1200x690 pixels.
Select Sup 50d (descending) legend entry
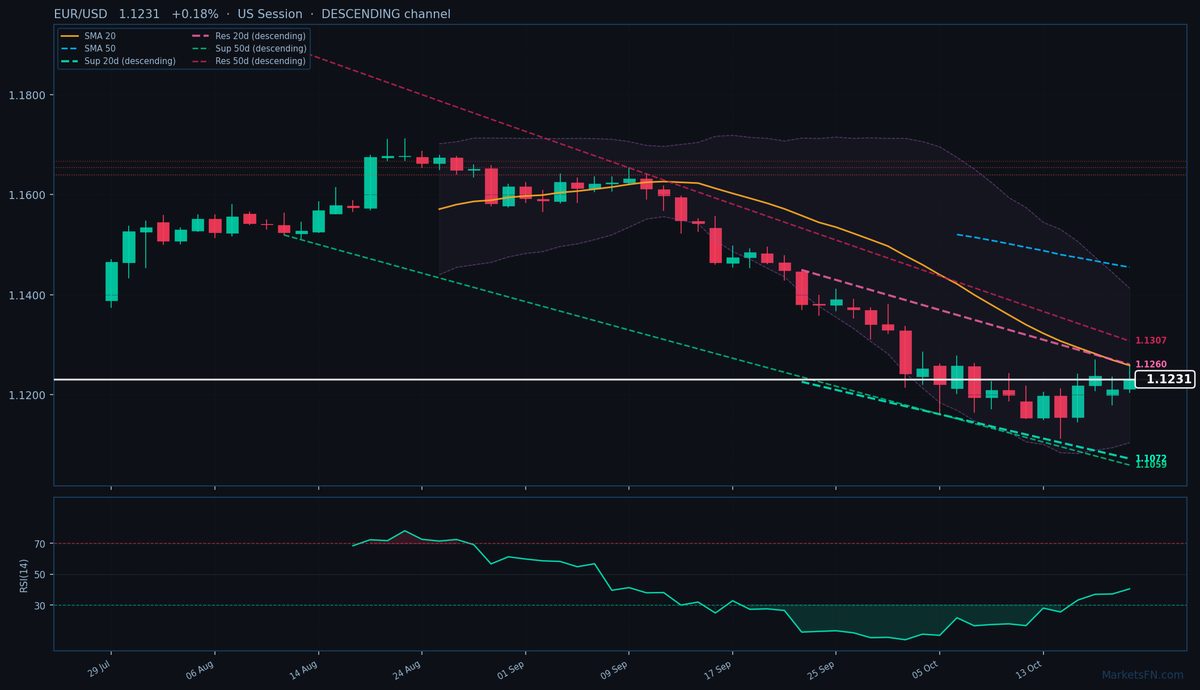click(248, 48)
